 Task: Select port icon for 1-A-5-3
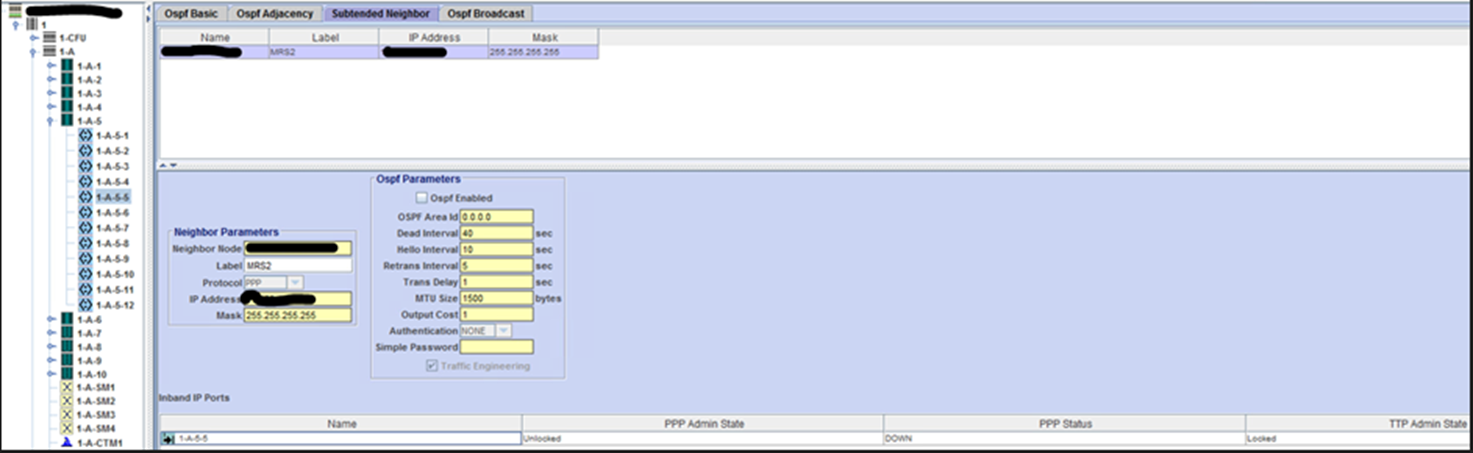click(x=85, y=166)
